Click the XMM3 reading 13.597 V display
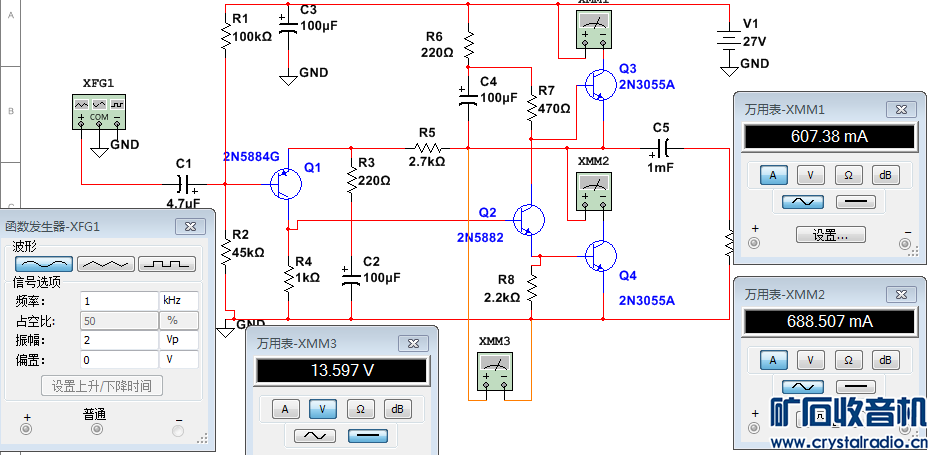 coord(342,370)
